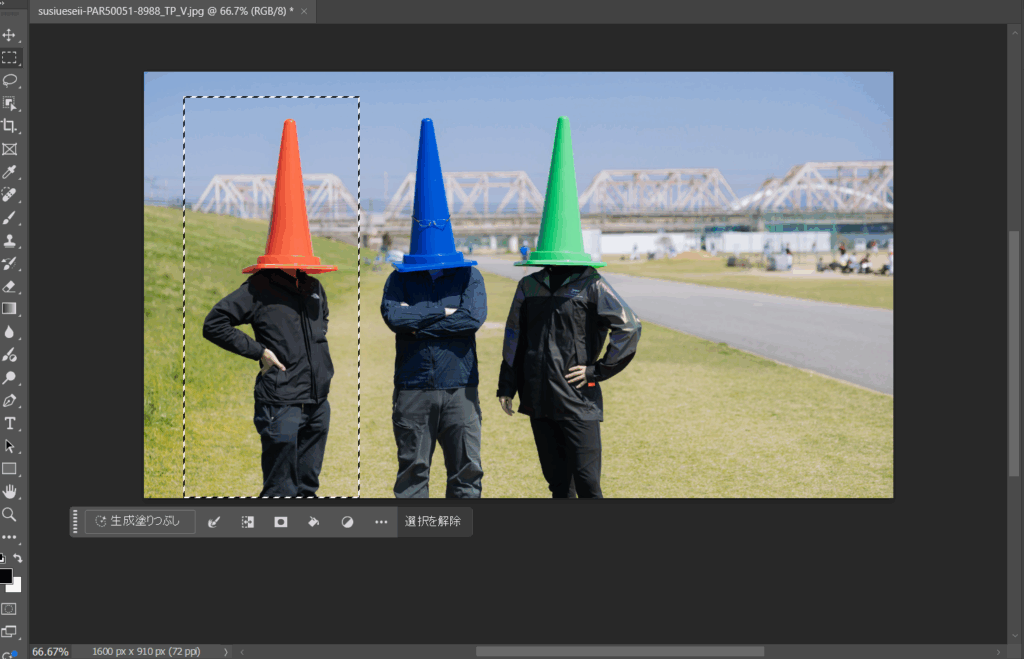1024x659 pixels.
Task: Open the three-dots more options in task bar
Action: 381,522
